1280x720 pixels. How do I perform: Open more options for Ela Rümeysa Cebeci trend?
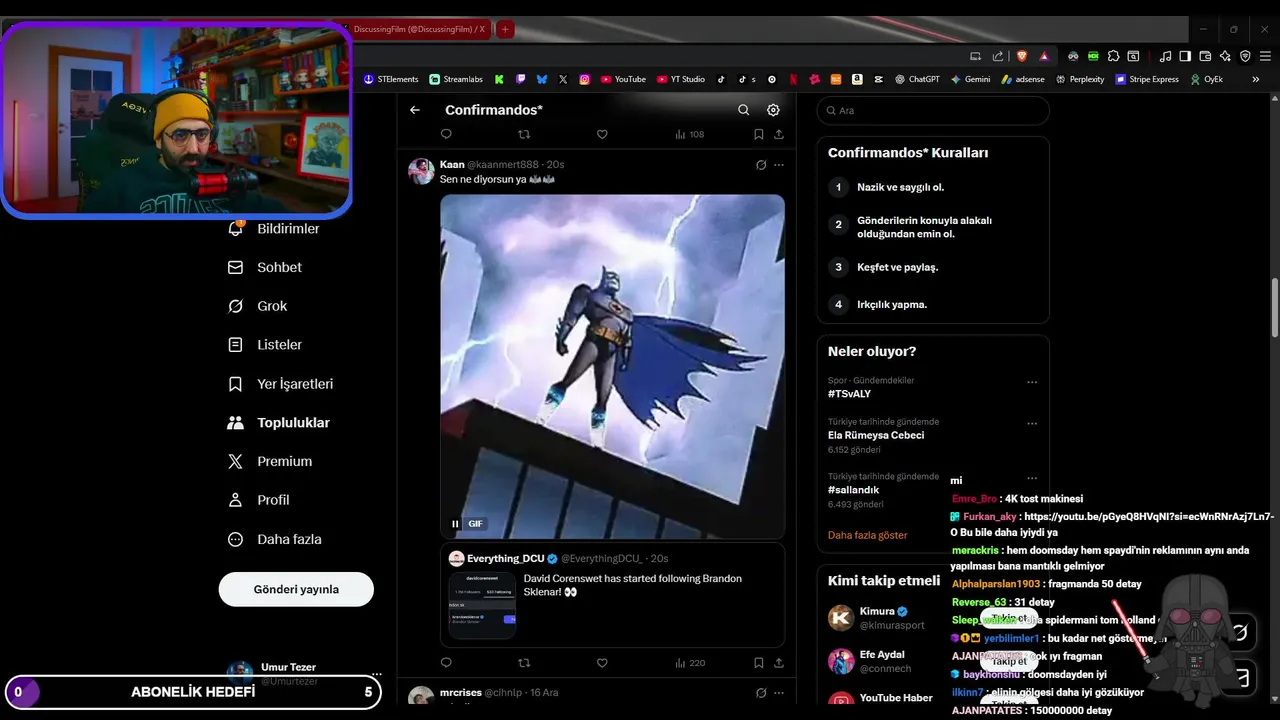(x=1032, y=423)
